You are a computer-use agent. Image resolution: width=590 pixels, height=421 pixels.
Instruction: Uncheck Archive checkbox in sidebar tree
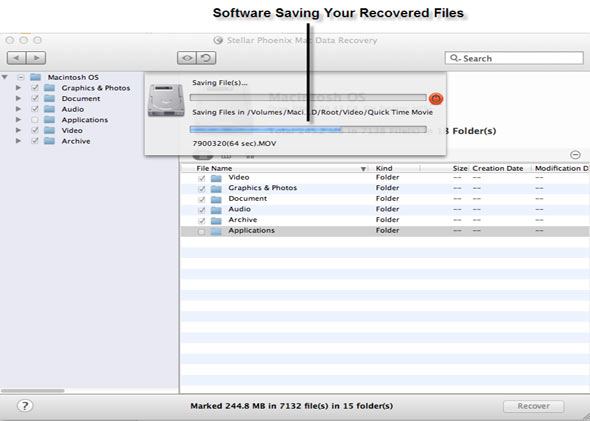(35, 141)
